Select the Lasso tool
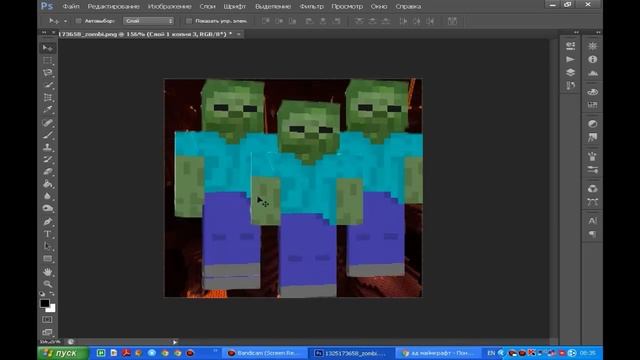Screen dimensions: 640x360 pos(47,73)
